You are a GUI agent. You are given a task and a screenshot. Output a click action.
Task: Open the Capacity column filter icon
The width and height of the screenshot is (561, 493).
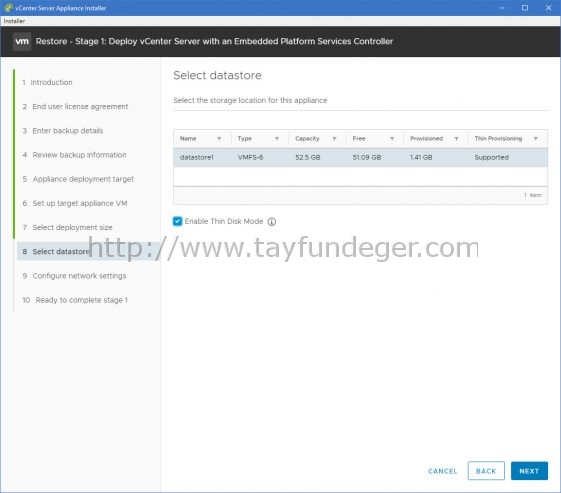(x=334, y=138)
